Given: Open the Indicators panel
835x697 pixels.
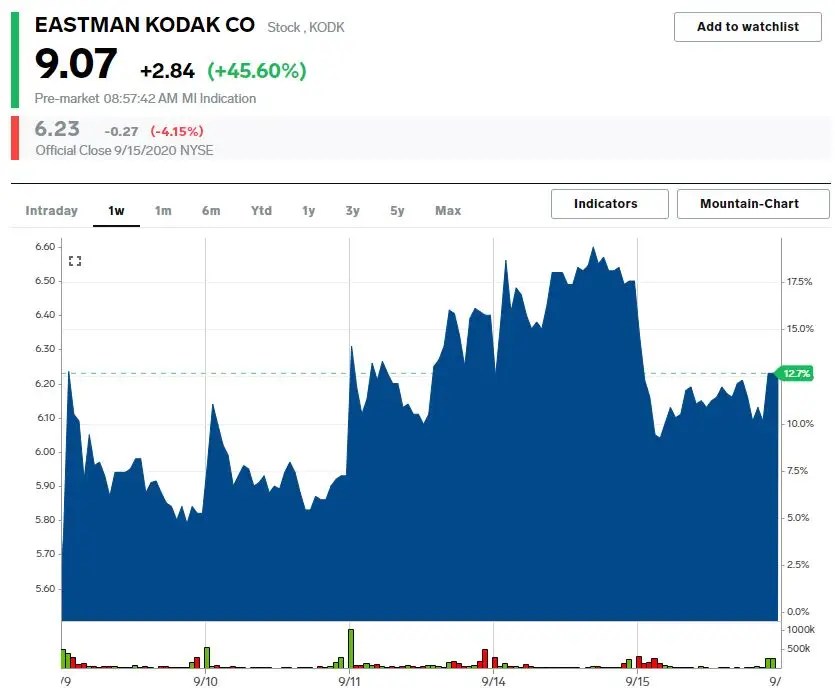Looking at the screenshot, I should [609, 204].
